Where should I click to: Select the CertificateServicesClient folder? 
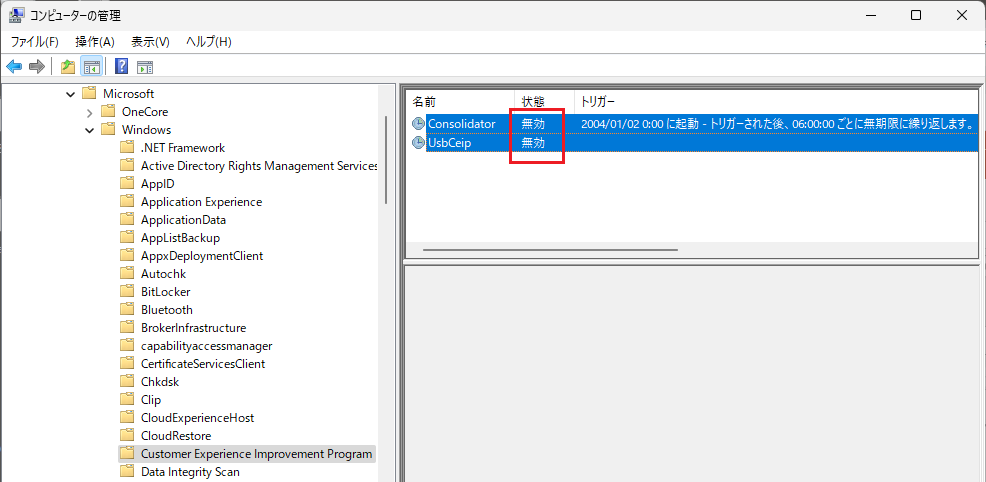tap(203, 364)
